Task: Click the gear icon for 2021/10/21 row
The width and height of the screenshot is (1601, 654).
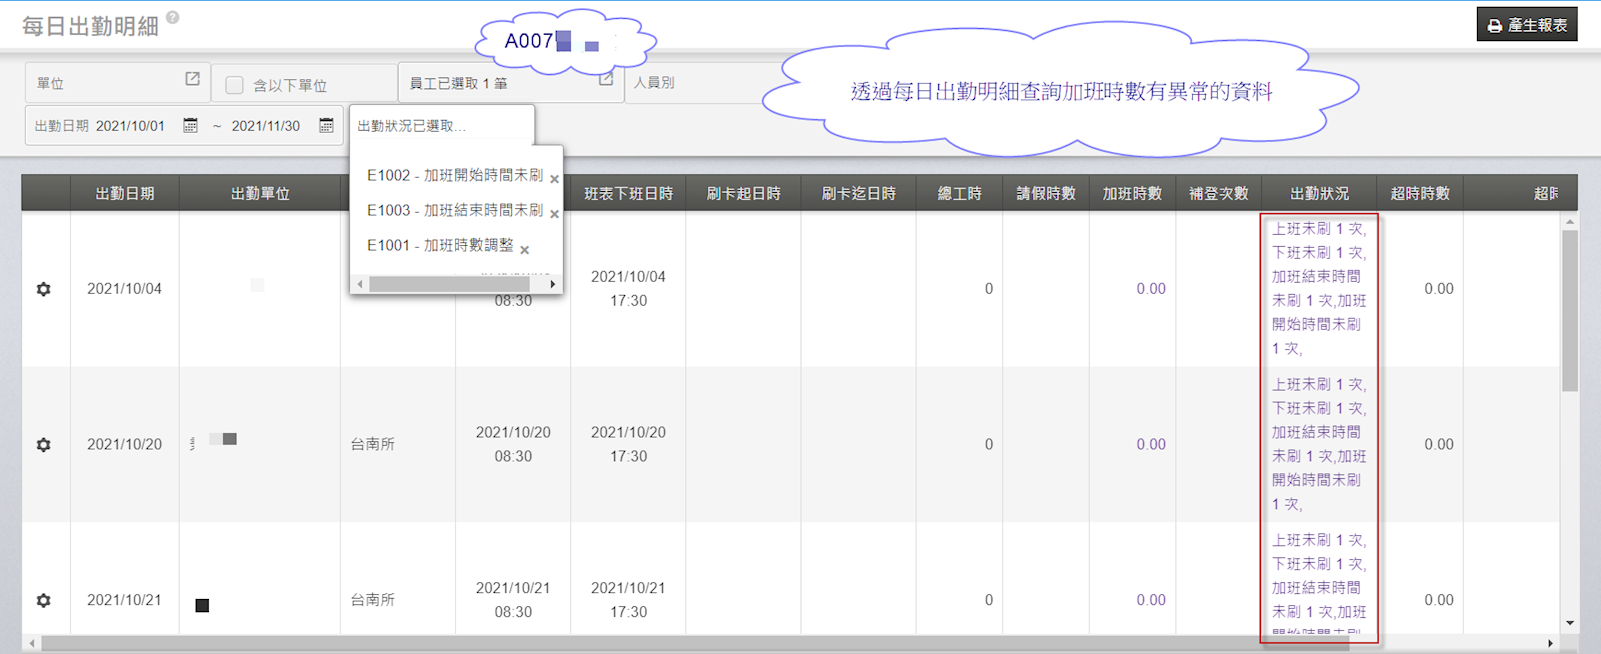Action: click(x=44, y=601)
